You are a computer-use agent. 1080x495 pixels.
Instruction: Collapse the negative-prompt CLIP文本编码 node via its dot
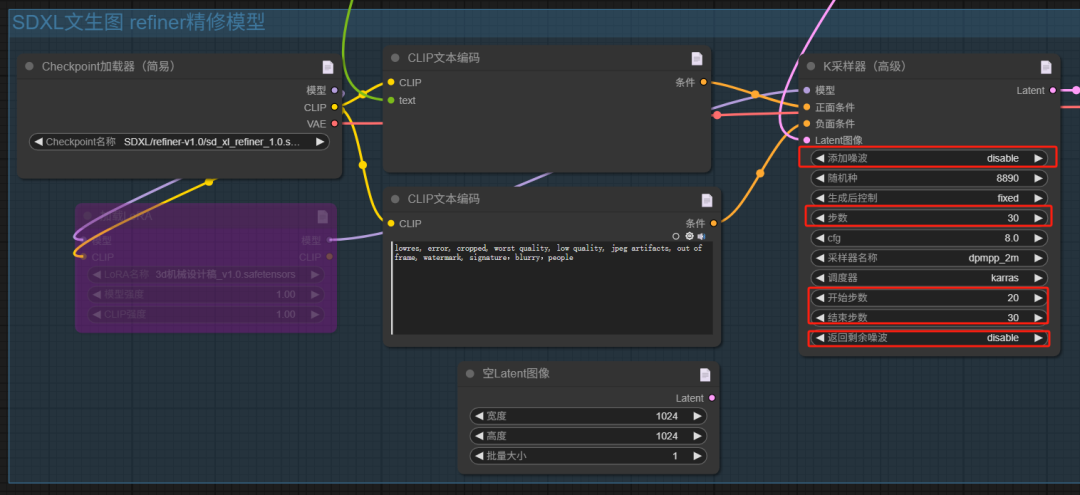[x=395, y=199]
